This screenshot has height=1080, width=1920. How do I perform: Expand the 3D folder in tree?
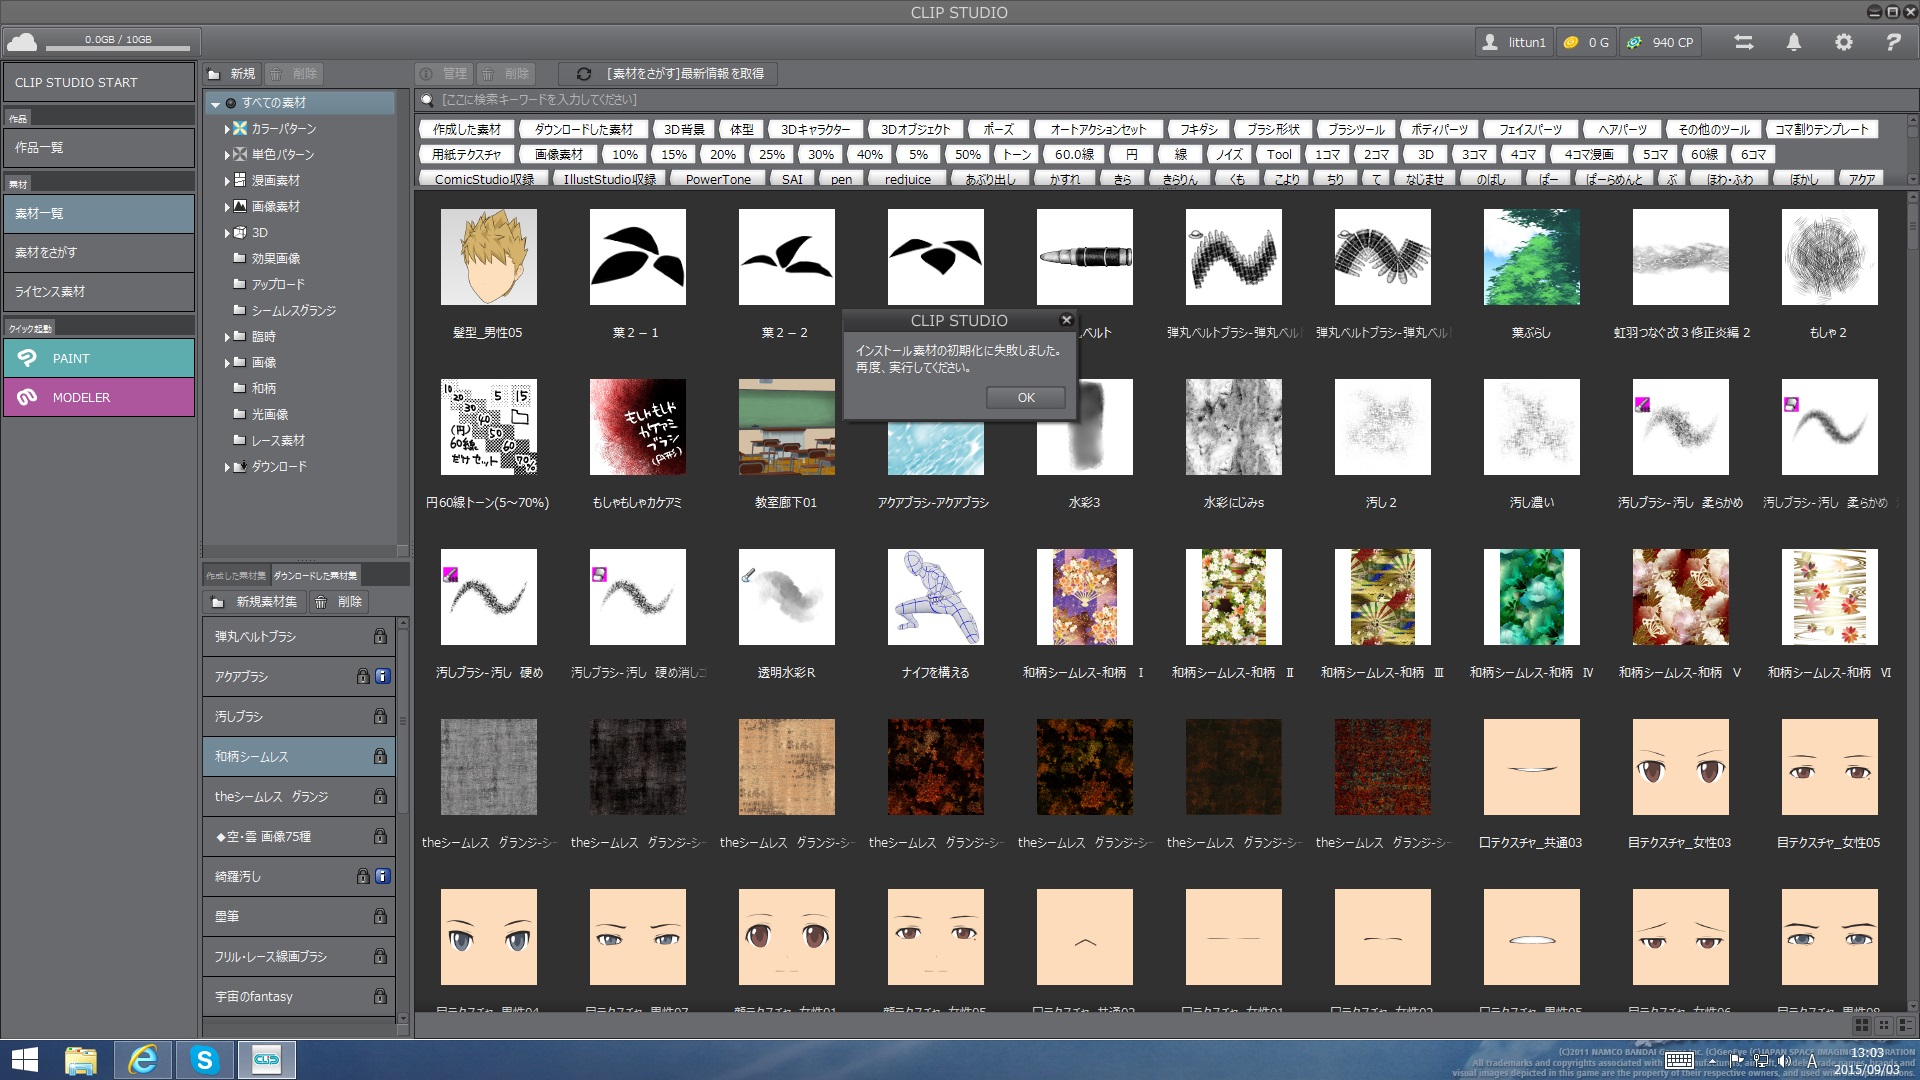click(227, 233)
